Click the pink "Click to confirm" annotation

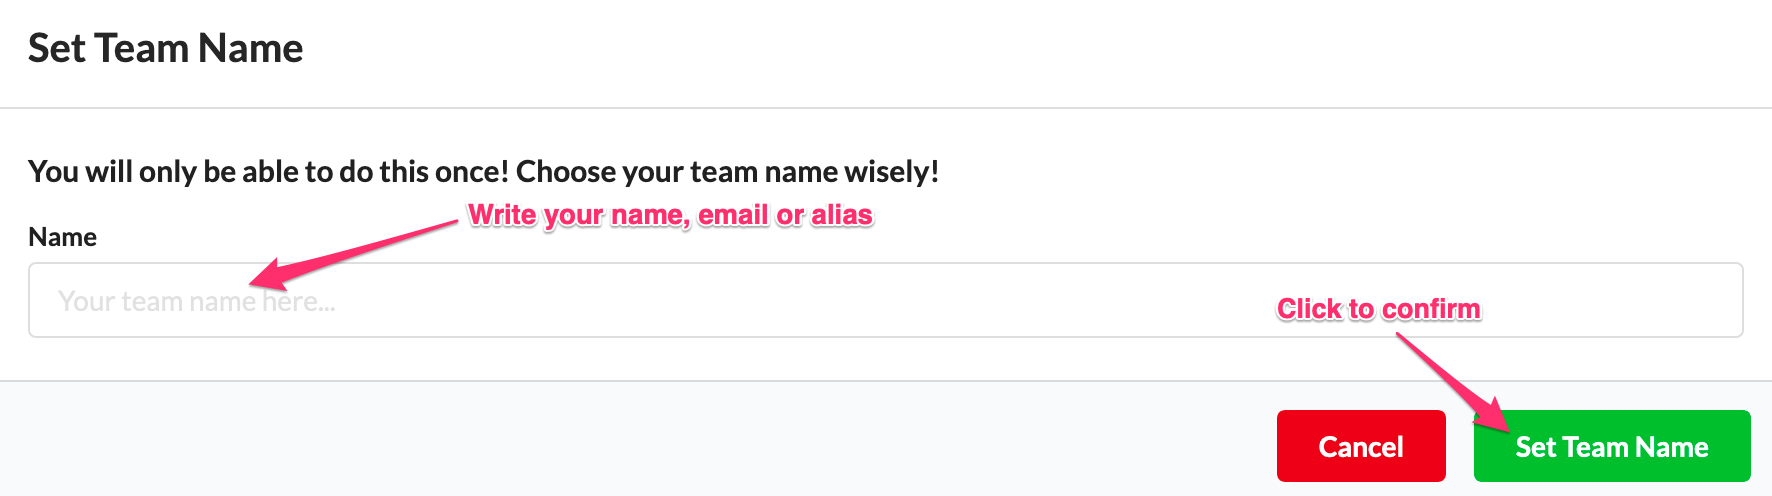point(1378,309)
